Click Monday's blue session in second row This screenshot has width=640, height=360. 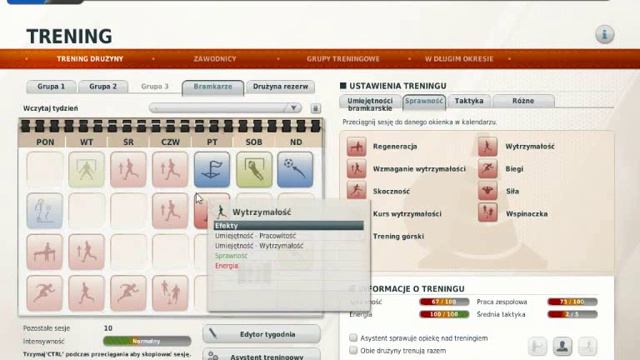click(x=44, y=211)
